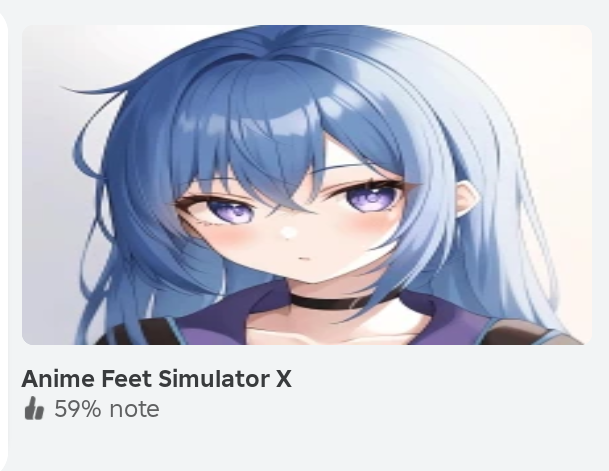
Task: Click the like icon beside 59%
Action: (34, 408)
